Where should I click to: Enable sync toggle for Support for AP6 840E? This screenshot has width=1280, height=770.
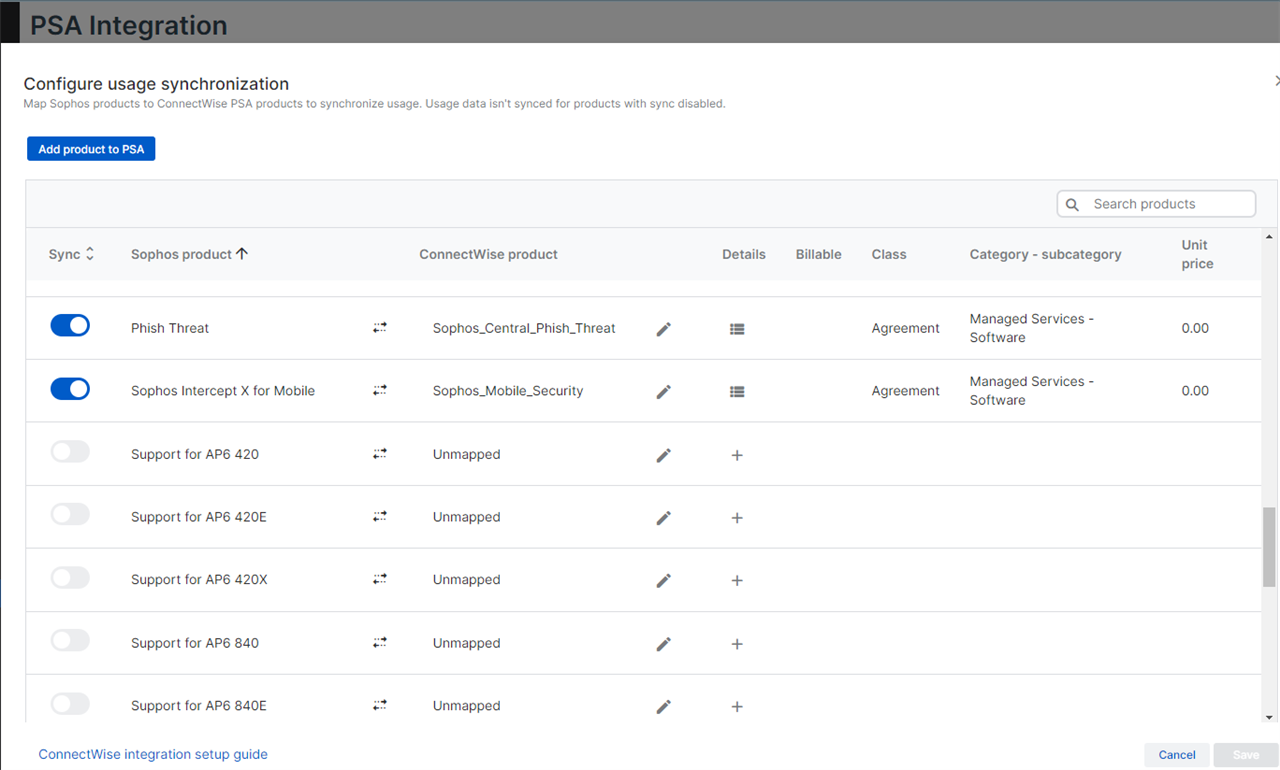click(70, 703)
